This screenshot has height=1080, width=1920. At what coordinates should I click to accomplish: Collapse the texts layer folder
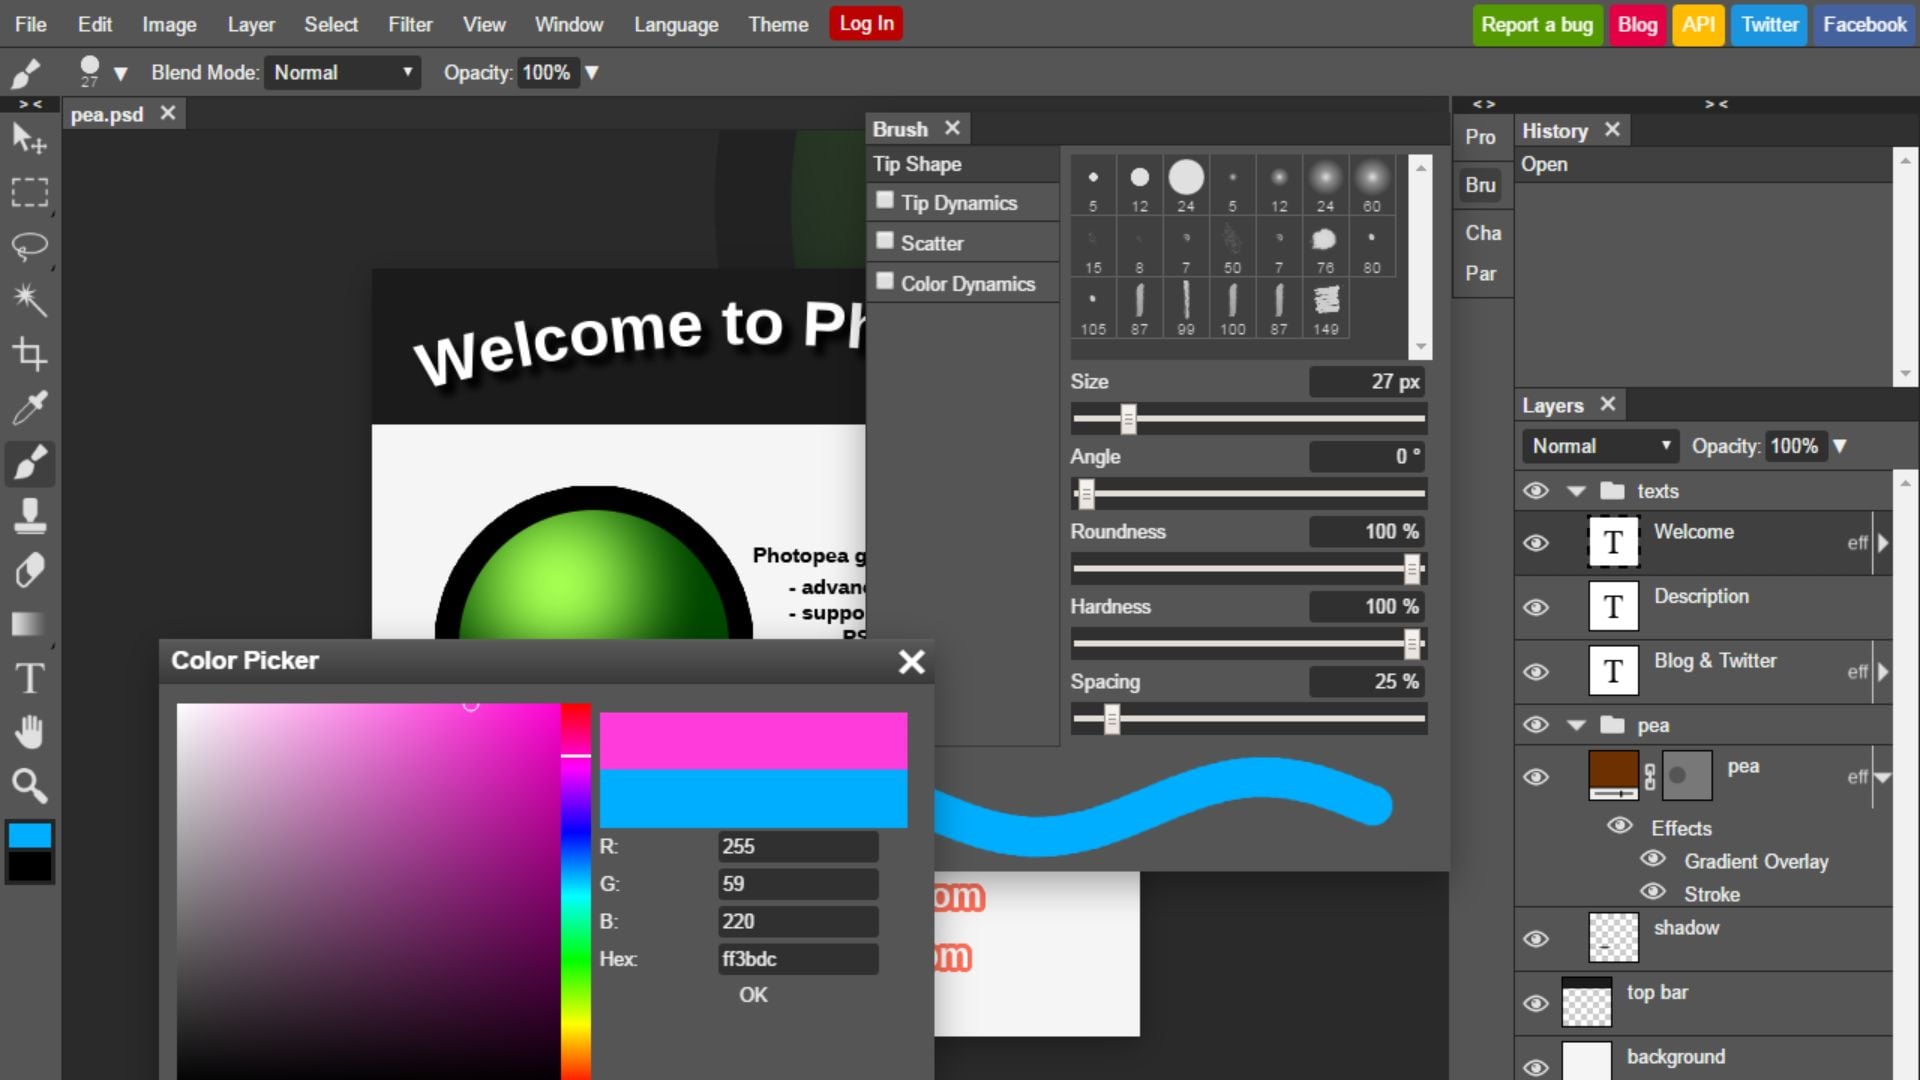coord(1577,491)
